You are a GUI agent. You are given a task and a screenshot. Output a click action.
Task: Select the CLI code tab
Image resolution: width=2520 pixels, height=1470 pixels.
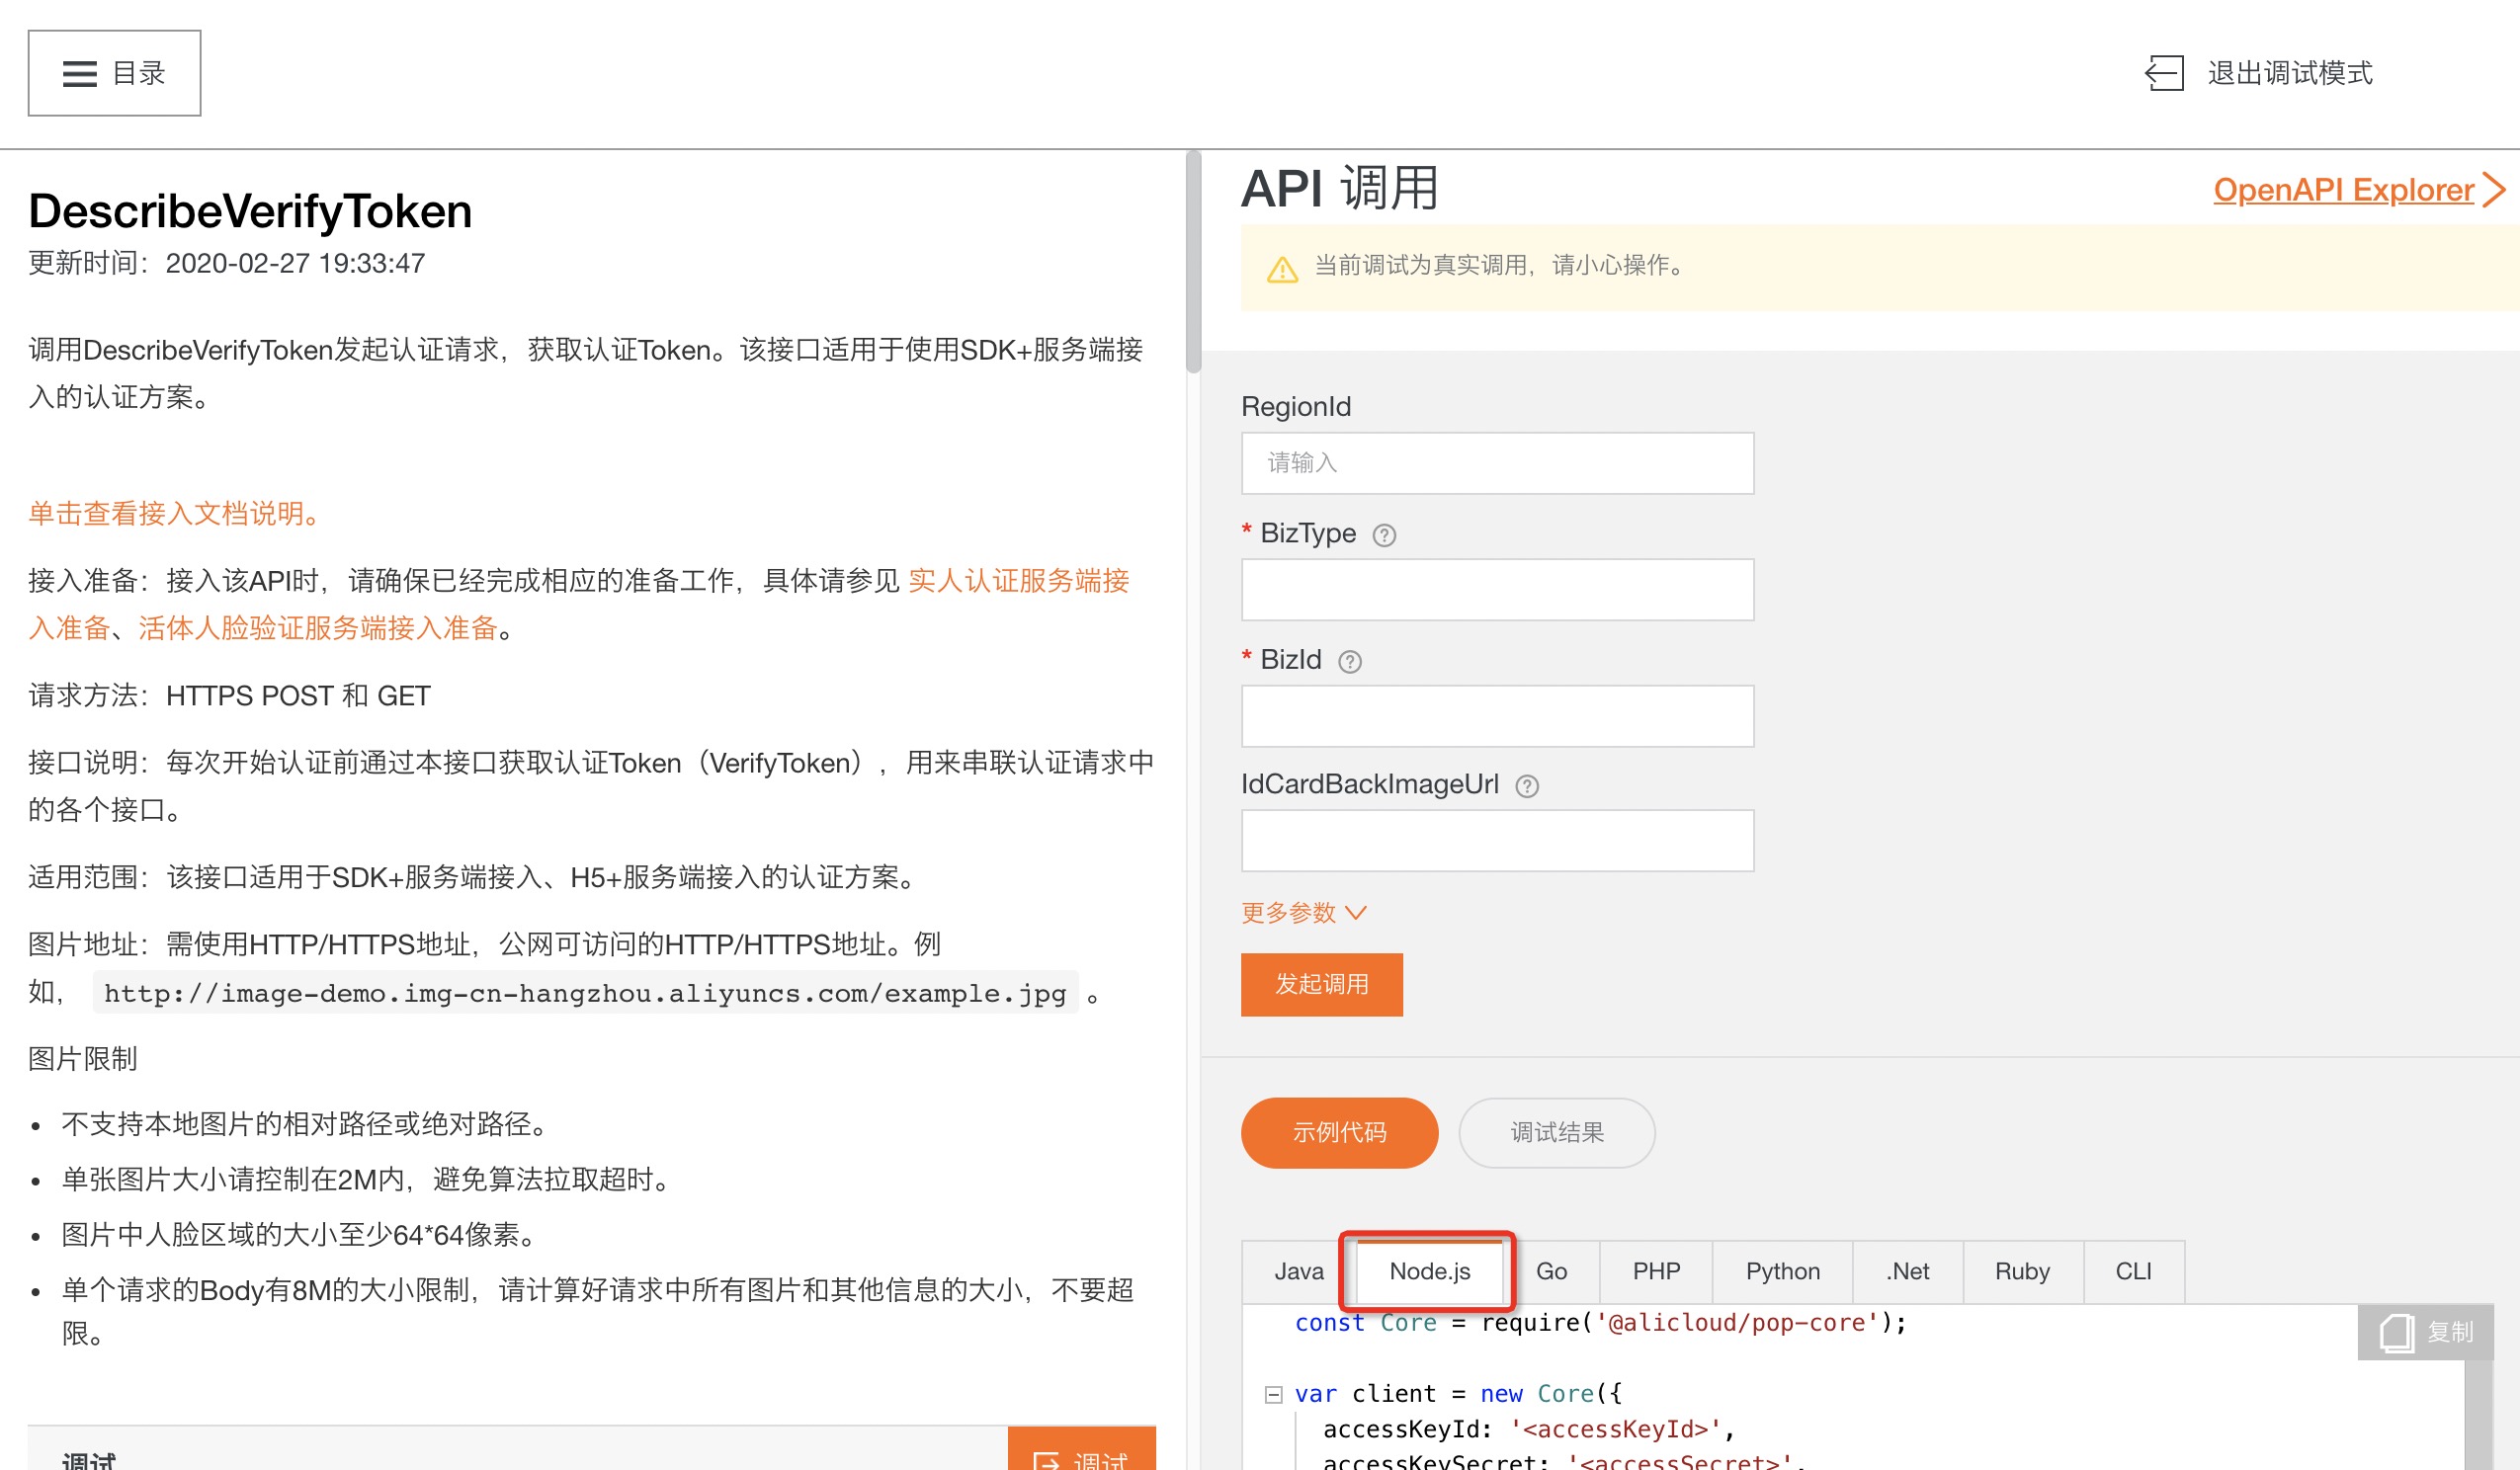(2133, 1272)
